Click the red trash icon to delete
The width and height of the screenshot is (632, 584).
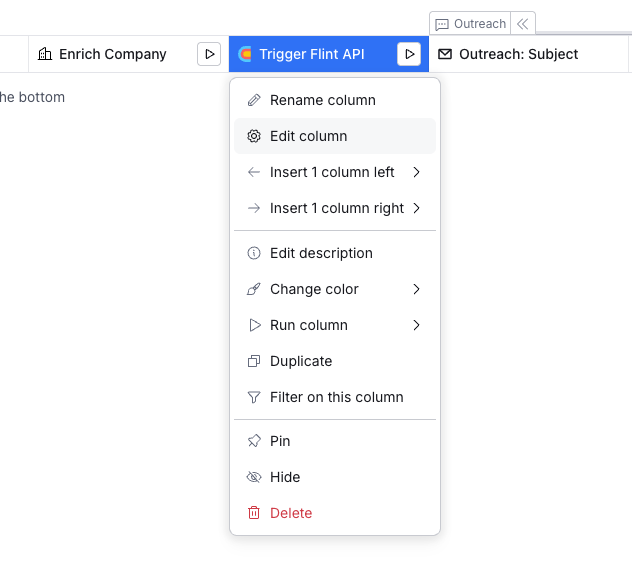click(x=254, y=513)
